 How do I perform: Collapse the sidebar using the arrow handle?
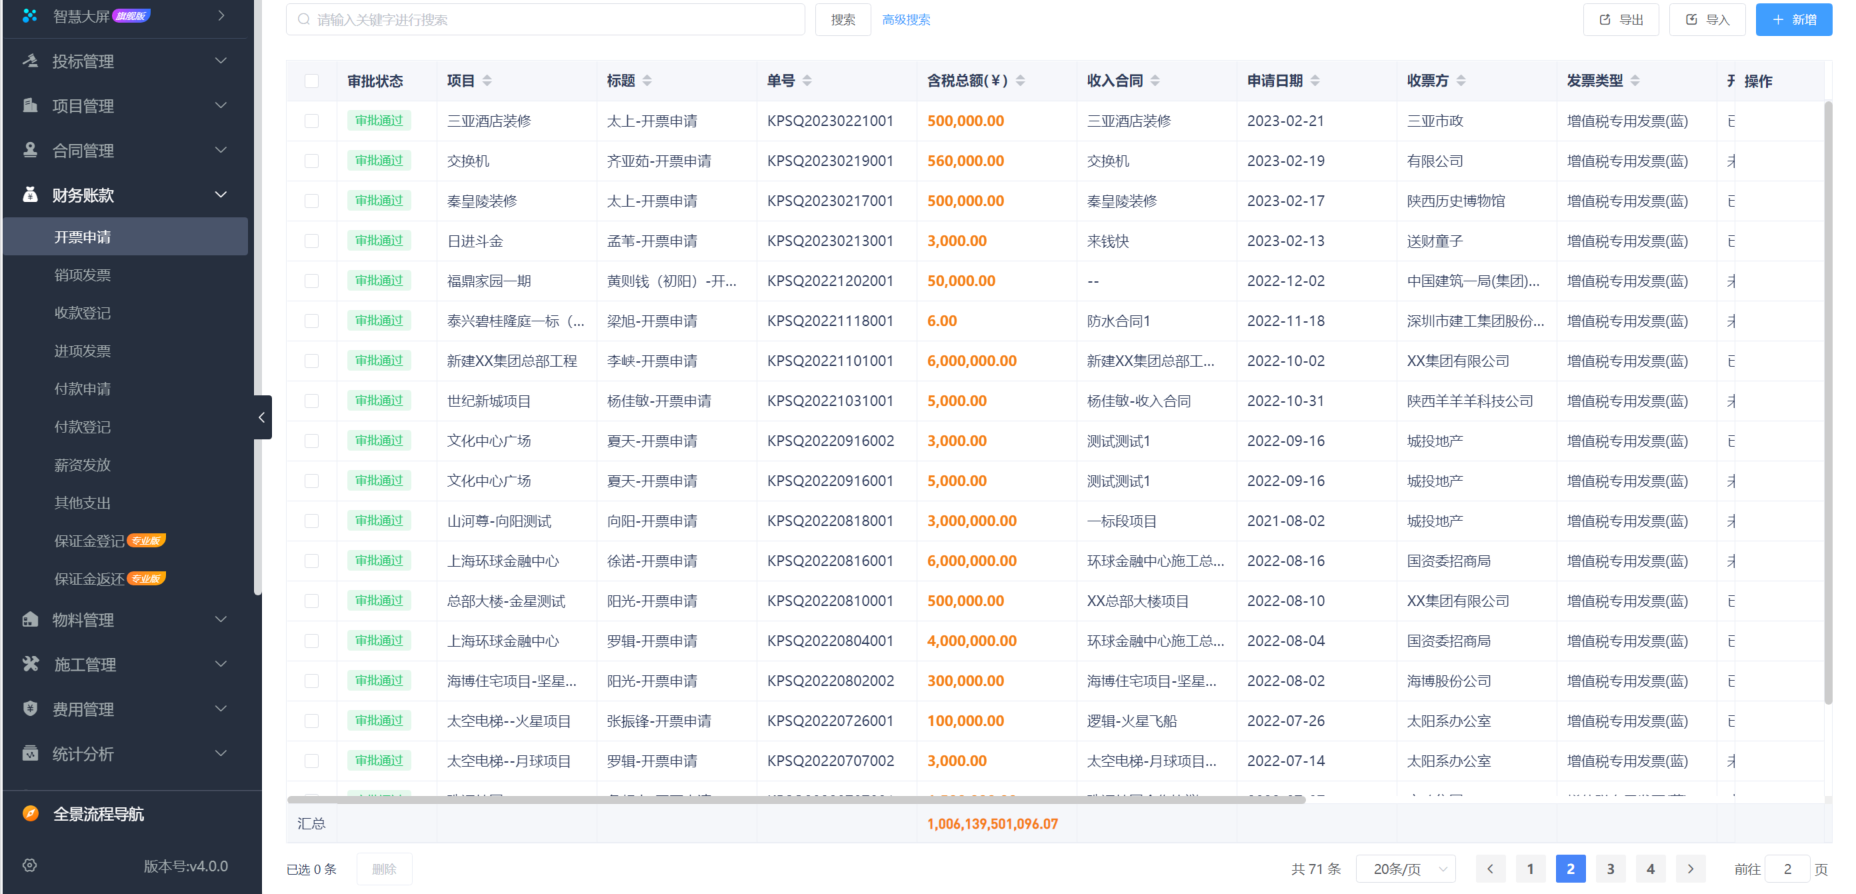click(x=262, y=417)
